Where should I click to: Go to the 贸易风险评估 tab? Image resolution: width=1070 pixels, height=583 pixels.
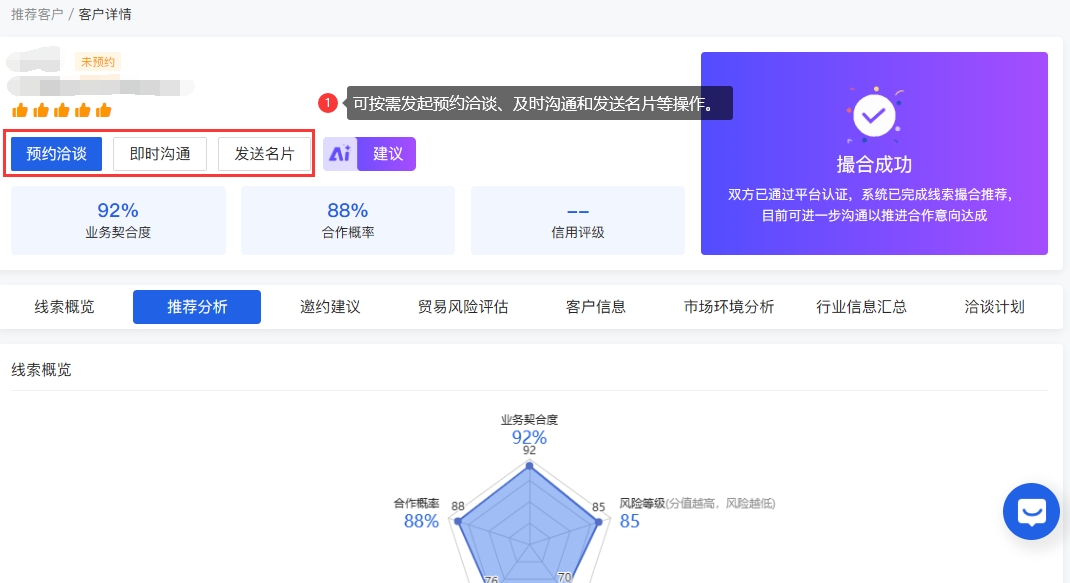463,307
